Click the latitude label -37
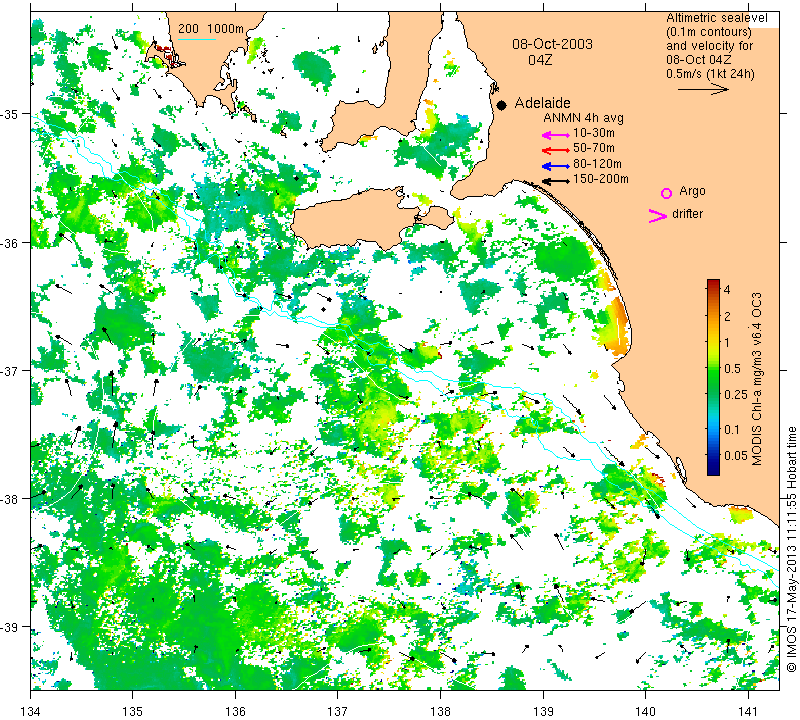Screen dimensions: 800x720 point(9,370)
